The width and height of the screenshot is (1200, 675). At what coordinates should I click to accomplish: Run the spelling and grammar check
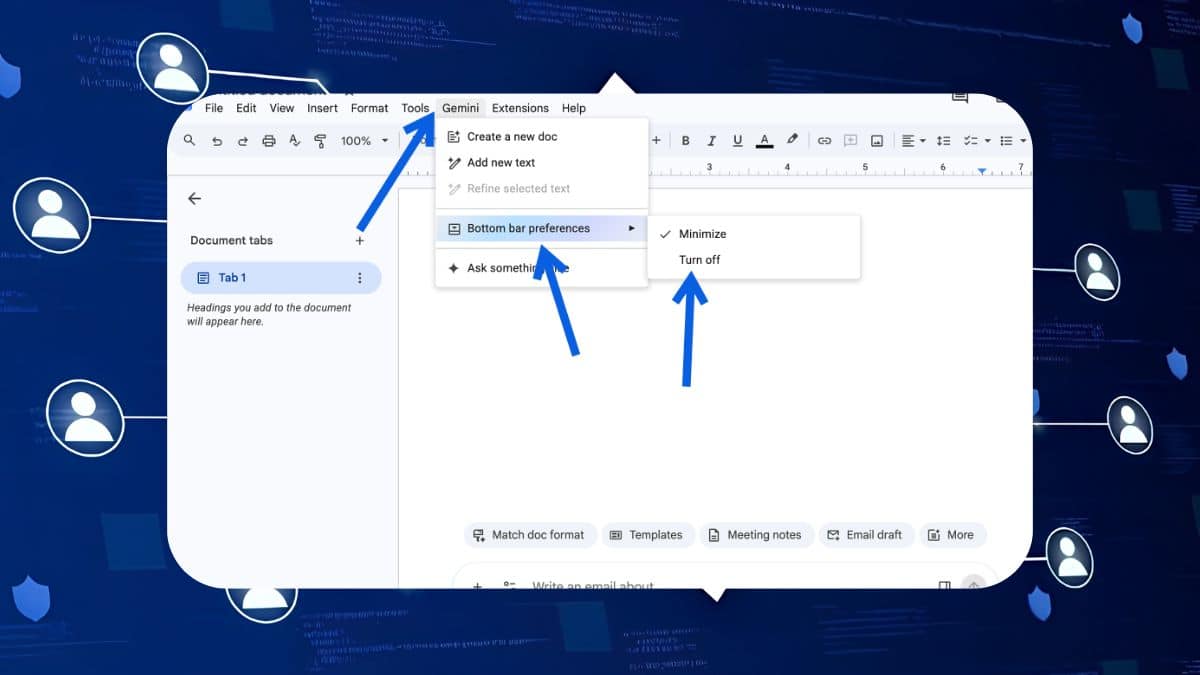point(294,141)
